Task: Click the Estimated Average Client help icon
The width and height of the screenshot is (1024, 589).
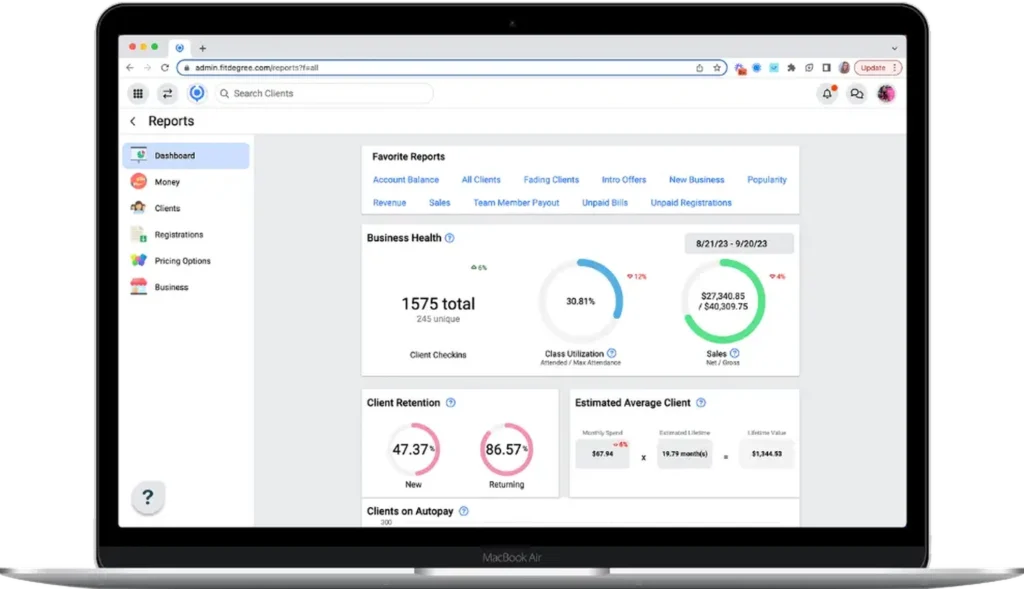Action: (701, 403)
